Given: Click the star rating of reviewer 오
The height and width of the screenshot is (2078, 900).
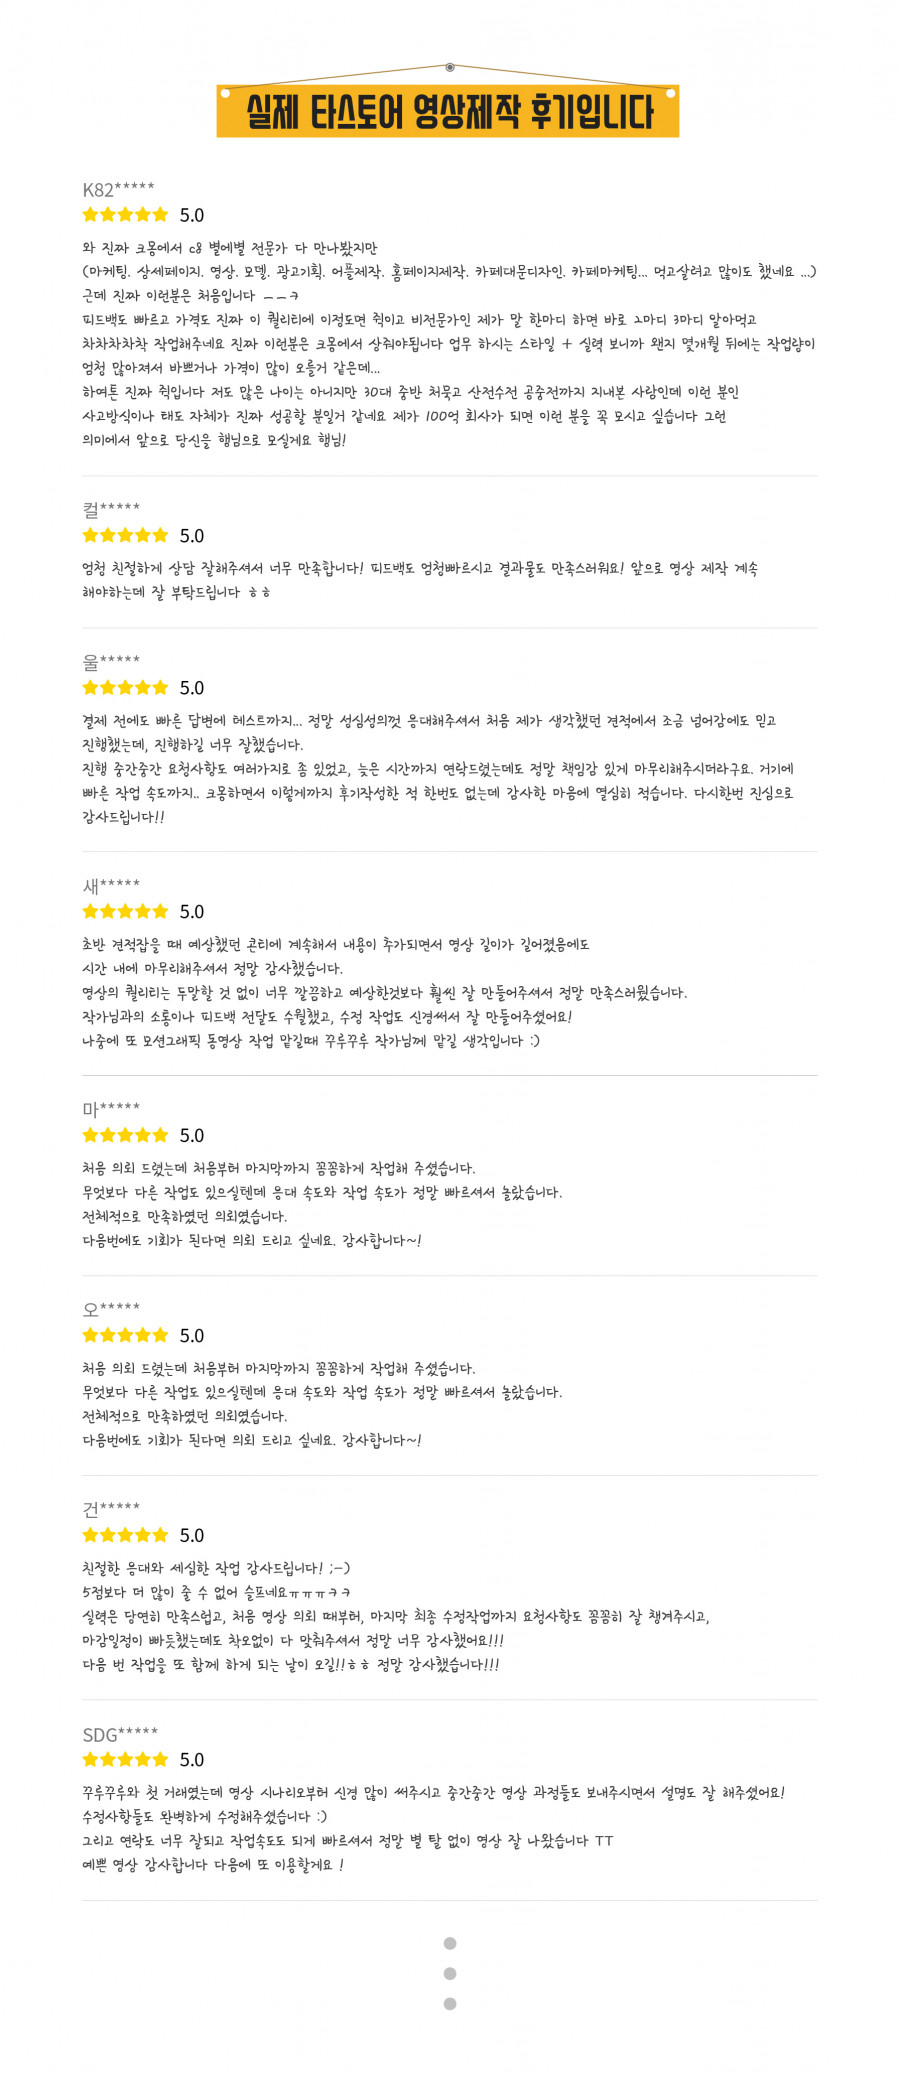Looking at the screenshot, I should 125,1336.
